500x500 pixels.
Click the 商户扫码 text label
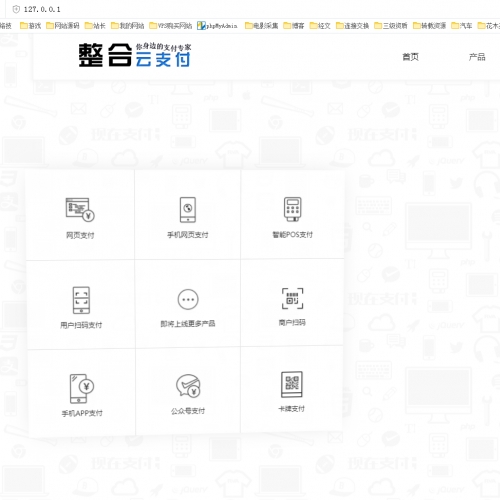(292, 322)
